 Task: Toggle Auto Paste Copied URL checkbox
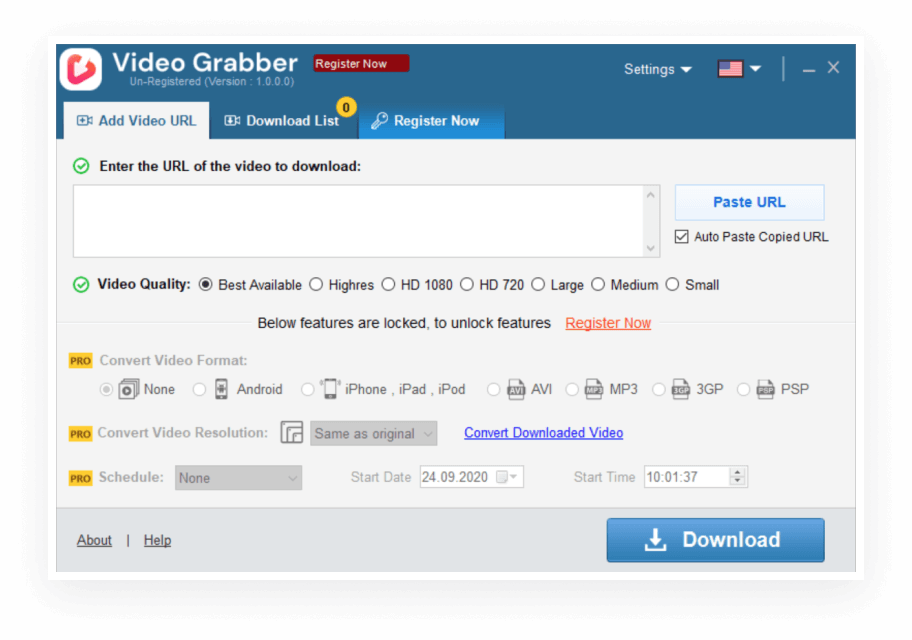[682, 237]
